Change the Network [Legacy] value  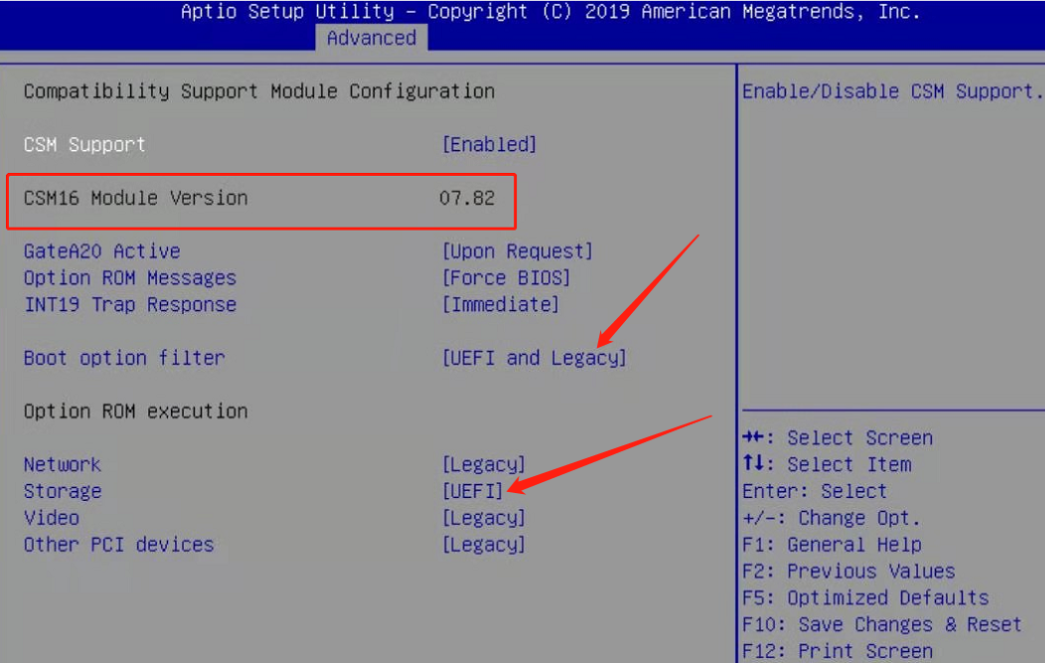point(485,464)
